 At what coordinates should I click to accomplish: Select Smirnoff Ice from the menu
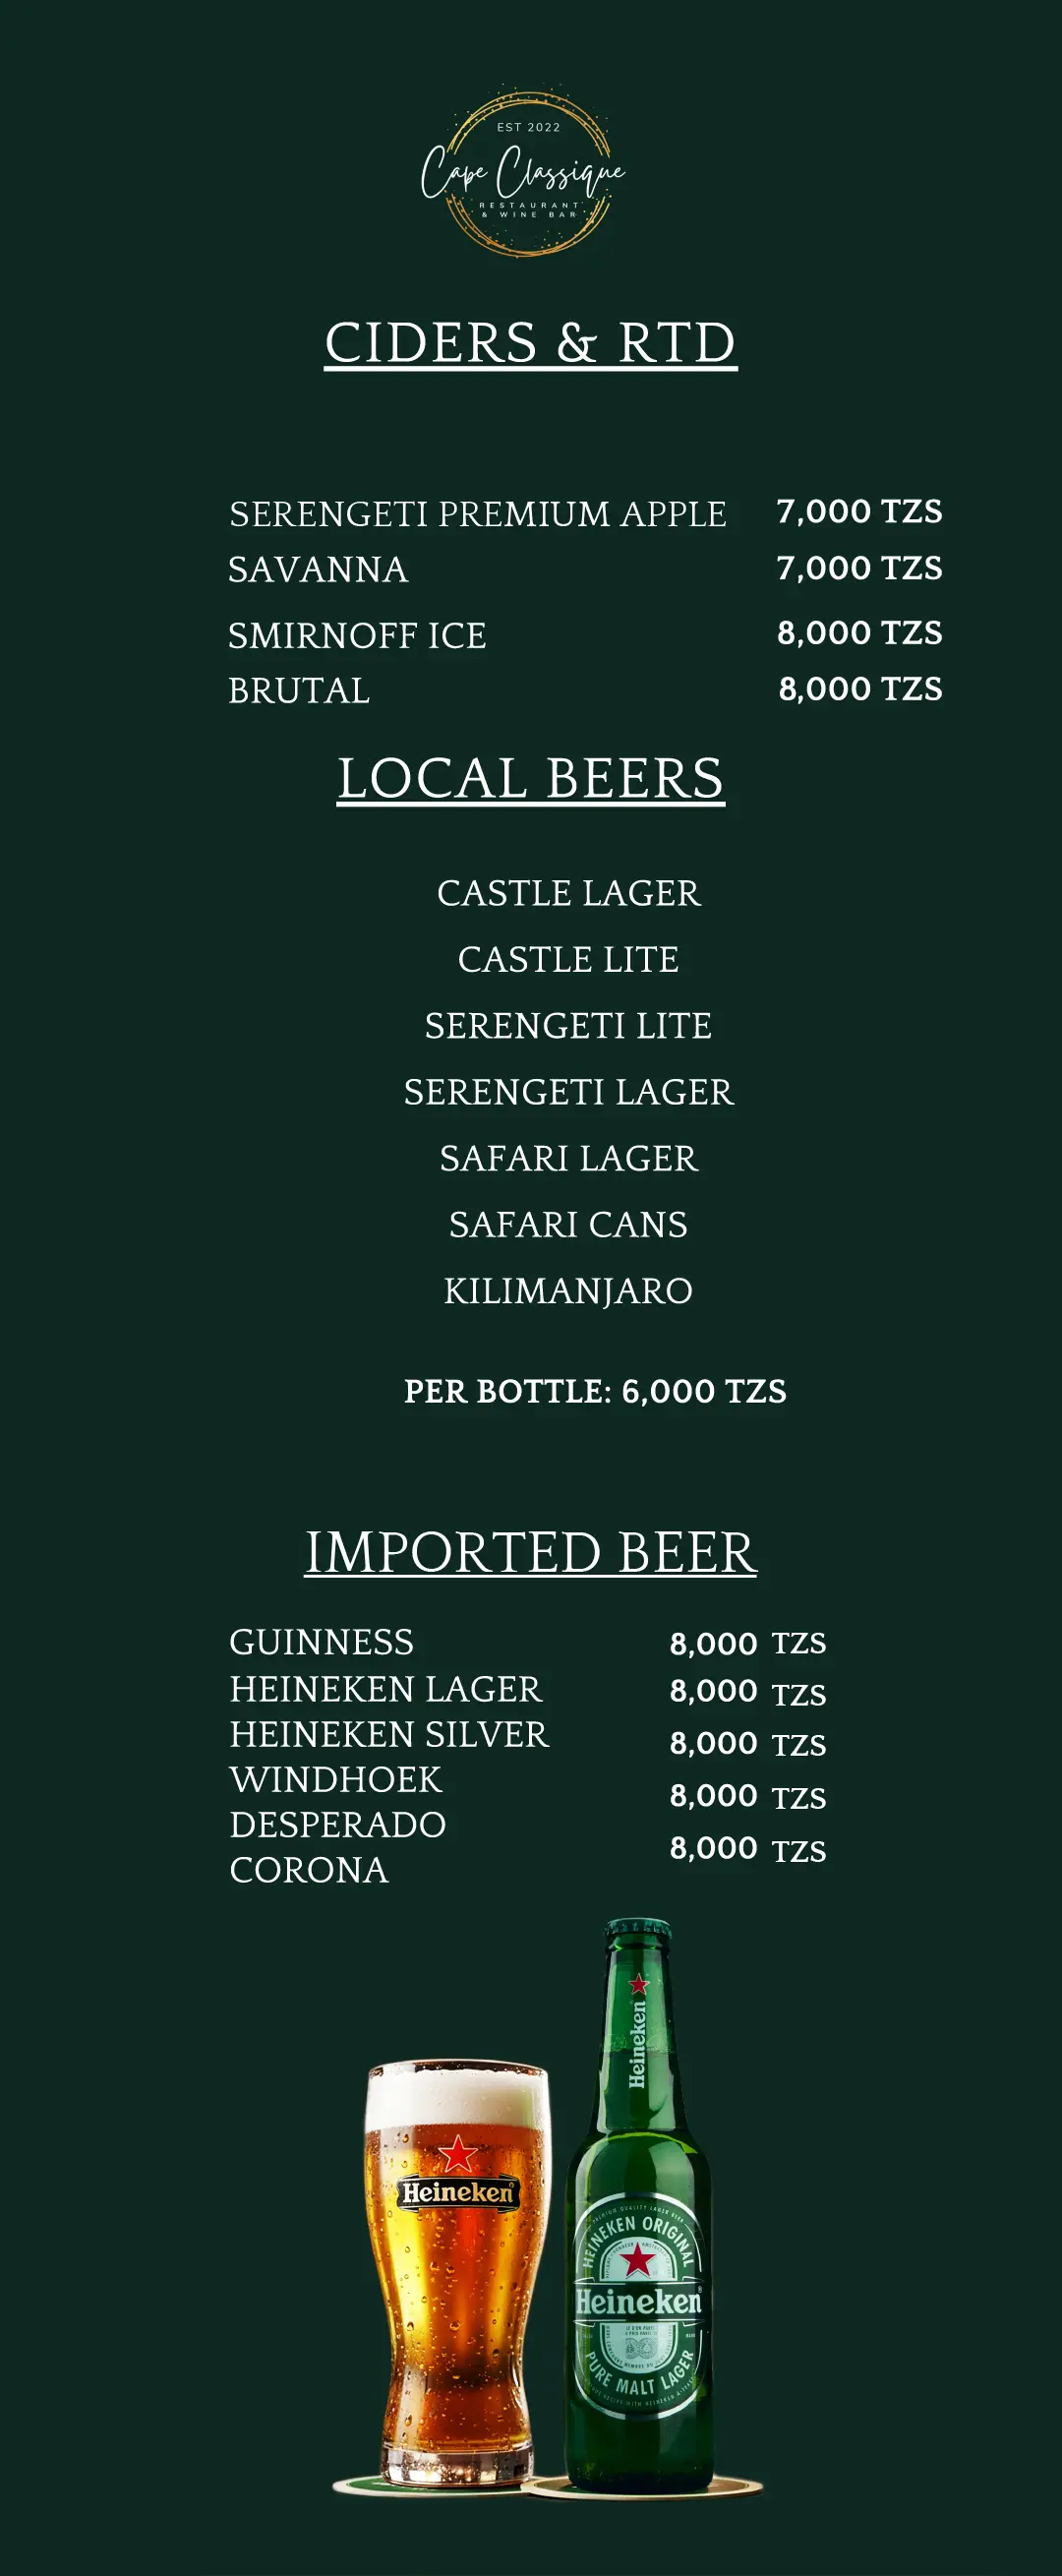[357, 636]
